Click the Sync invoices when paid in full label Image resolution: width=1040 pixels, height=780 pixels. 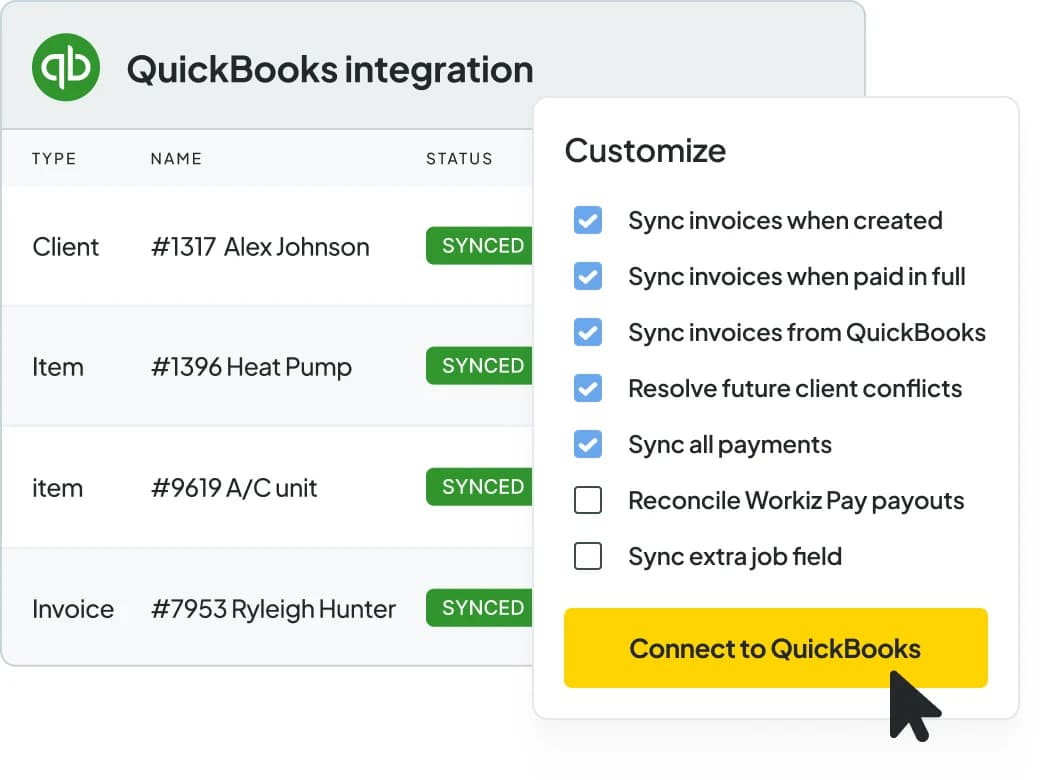coord(797,276)
